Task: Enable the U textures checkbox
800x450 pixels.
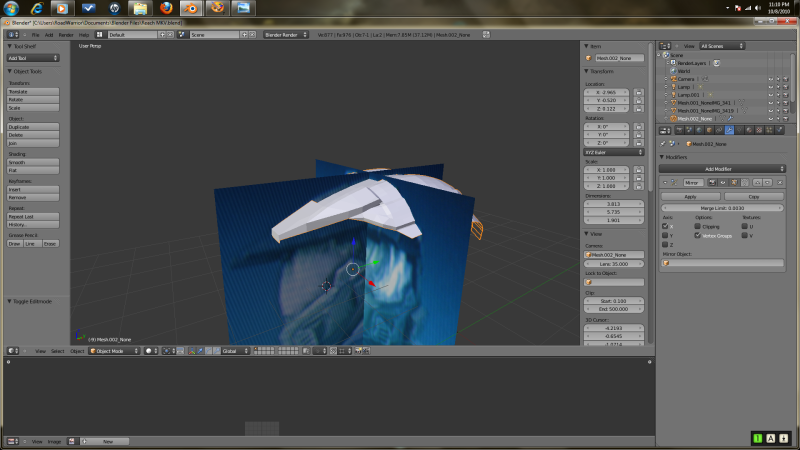Action: [x=744, y=226]
